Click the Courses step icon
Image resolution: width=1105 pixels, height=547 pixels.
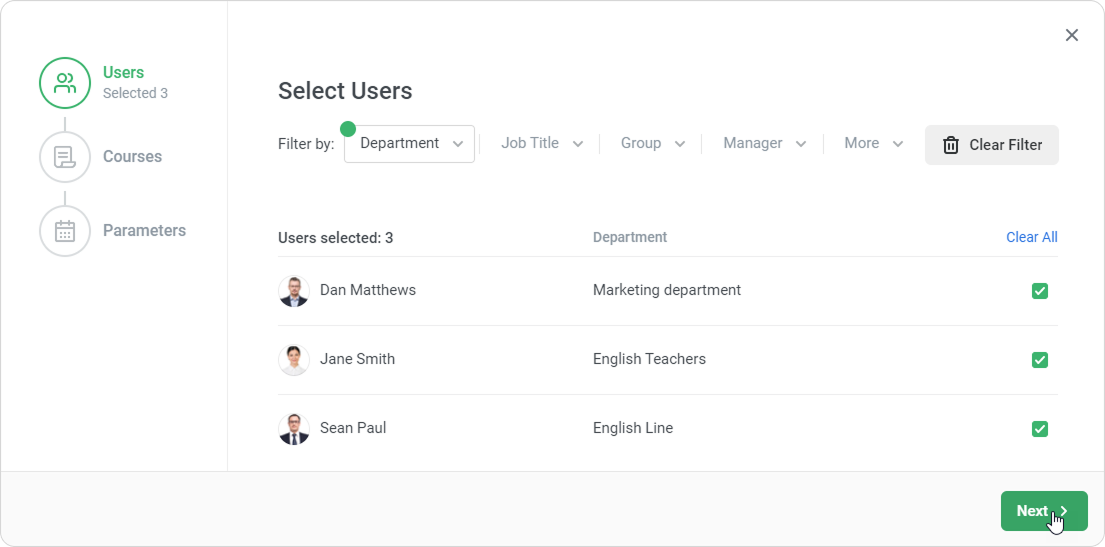point(65,157)
